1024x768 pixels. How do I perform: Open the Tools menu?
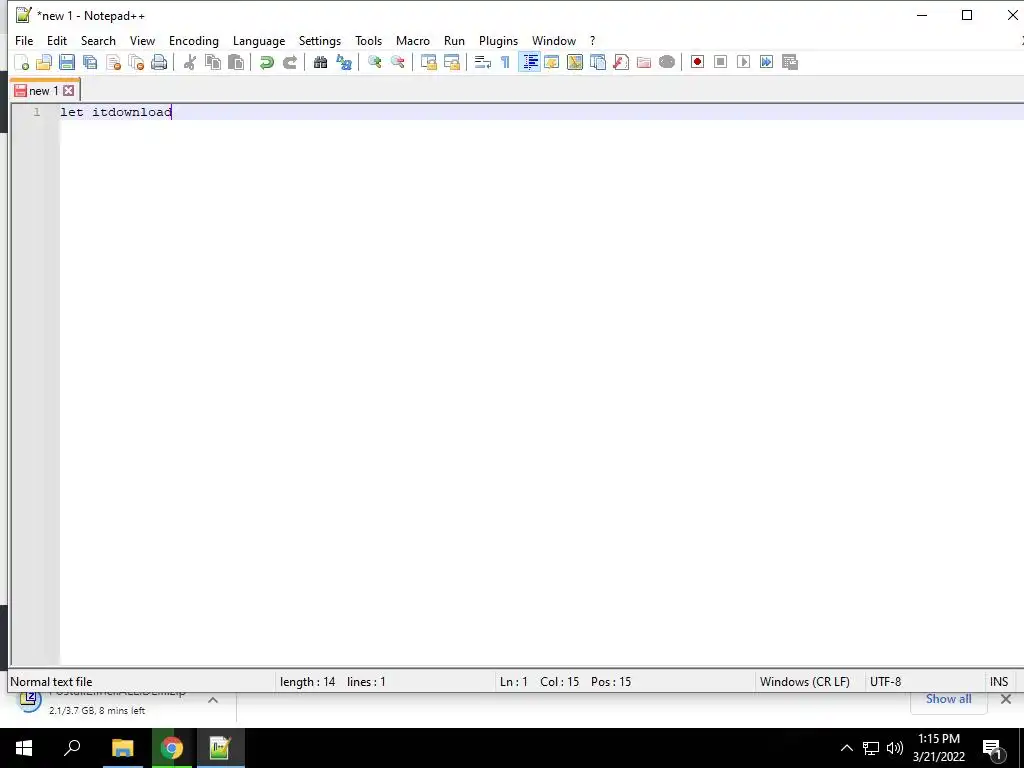368,40
